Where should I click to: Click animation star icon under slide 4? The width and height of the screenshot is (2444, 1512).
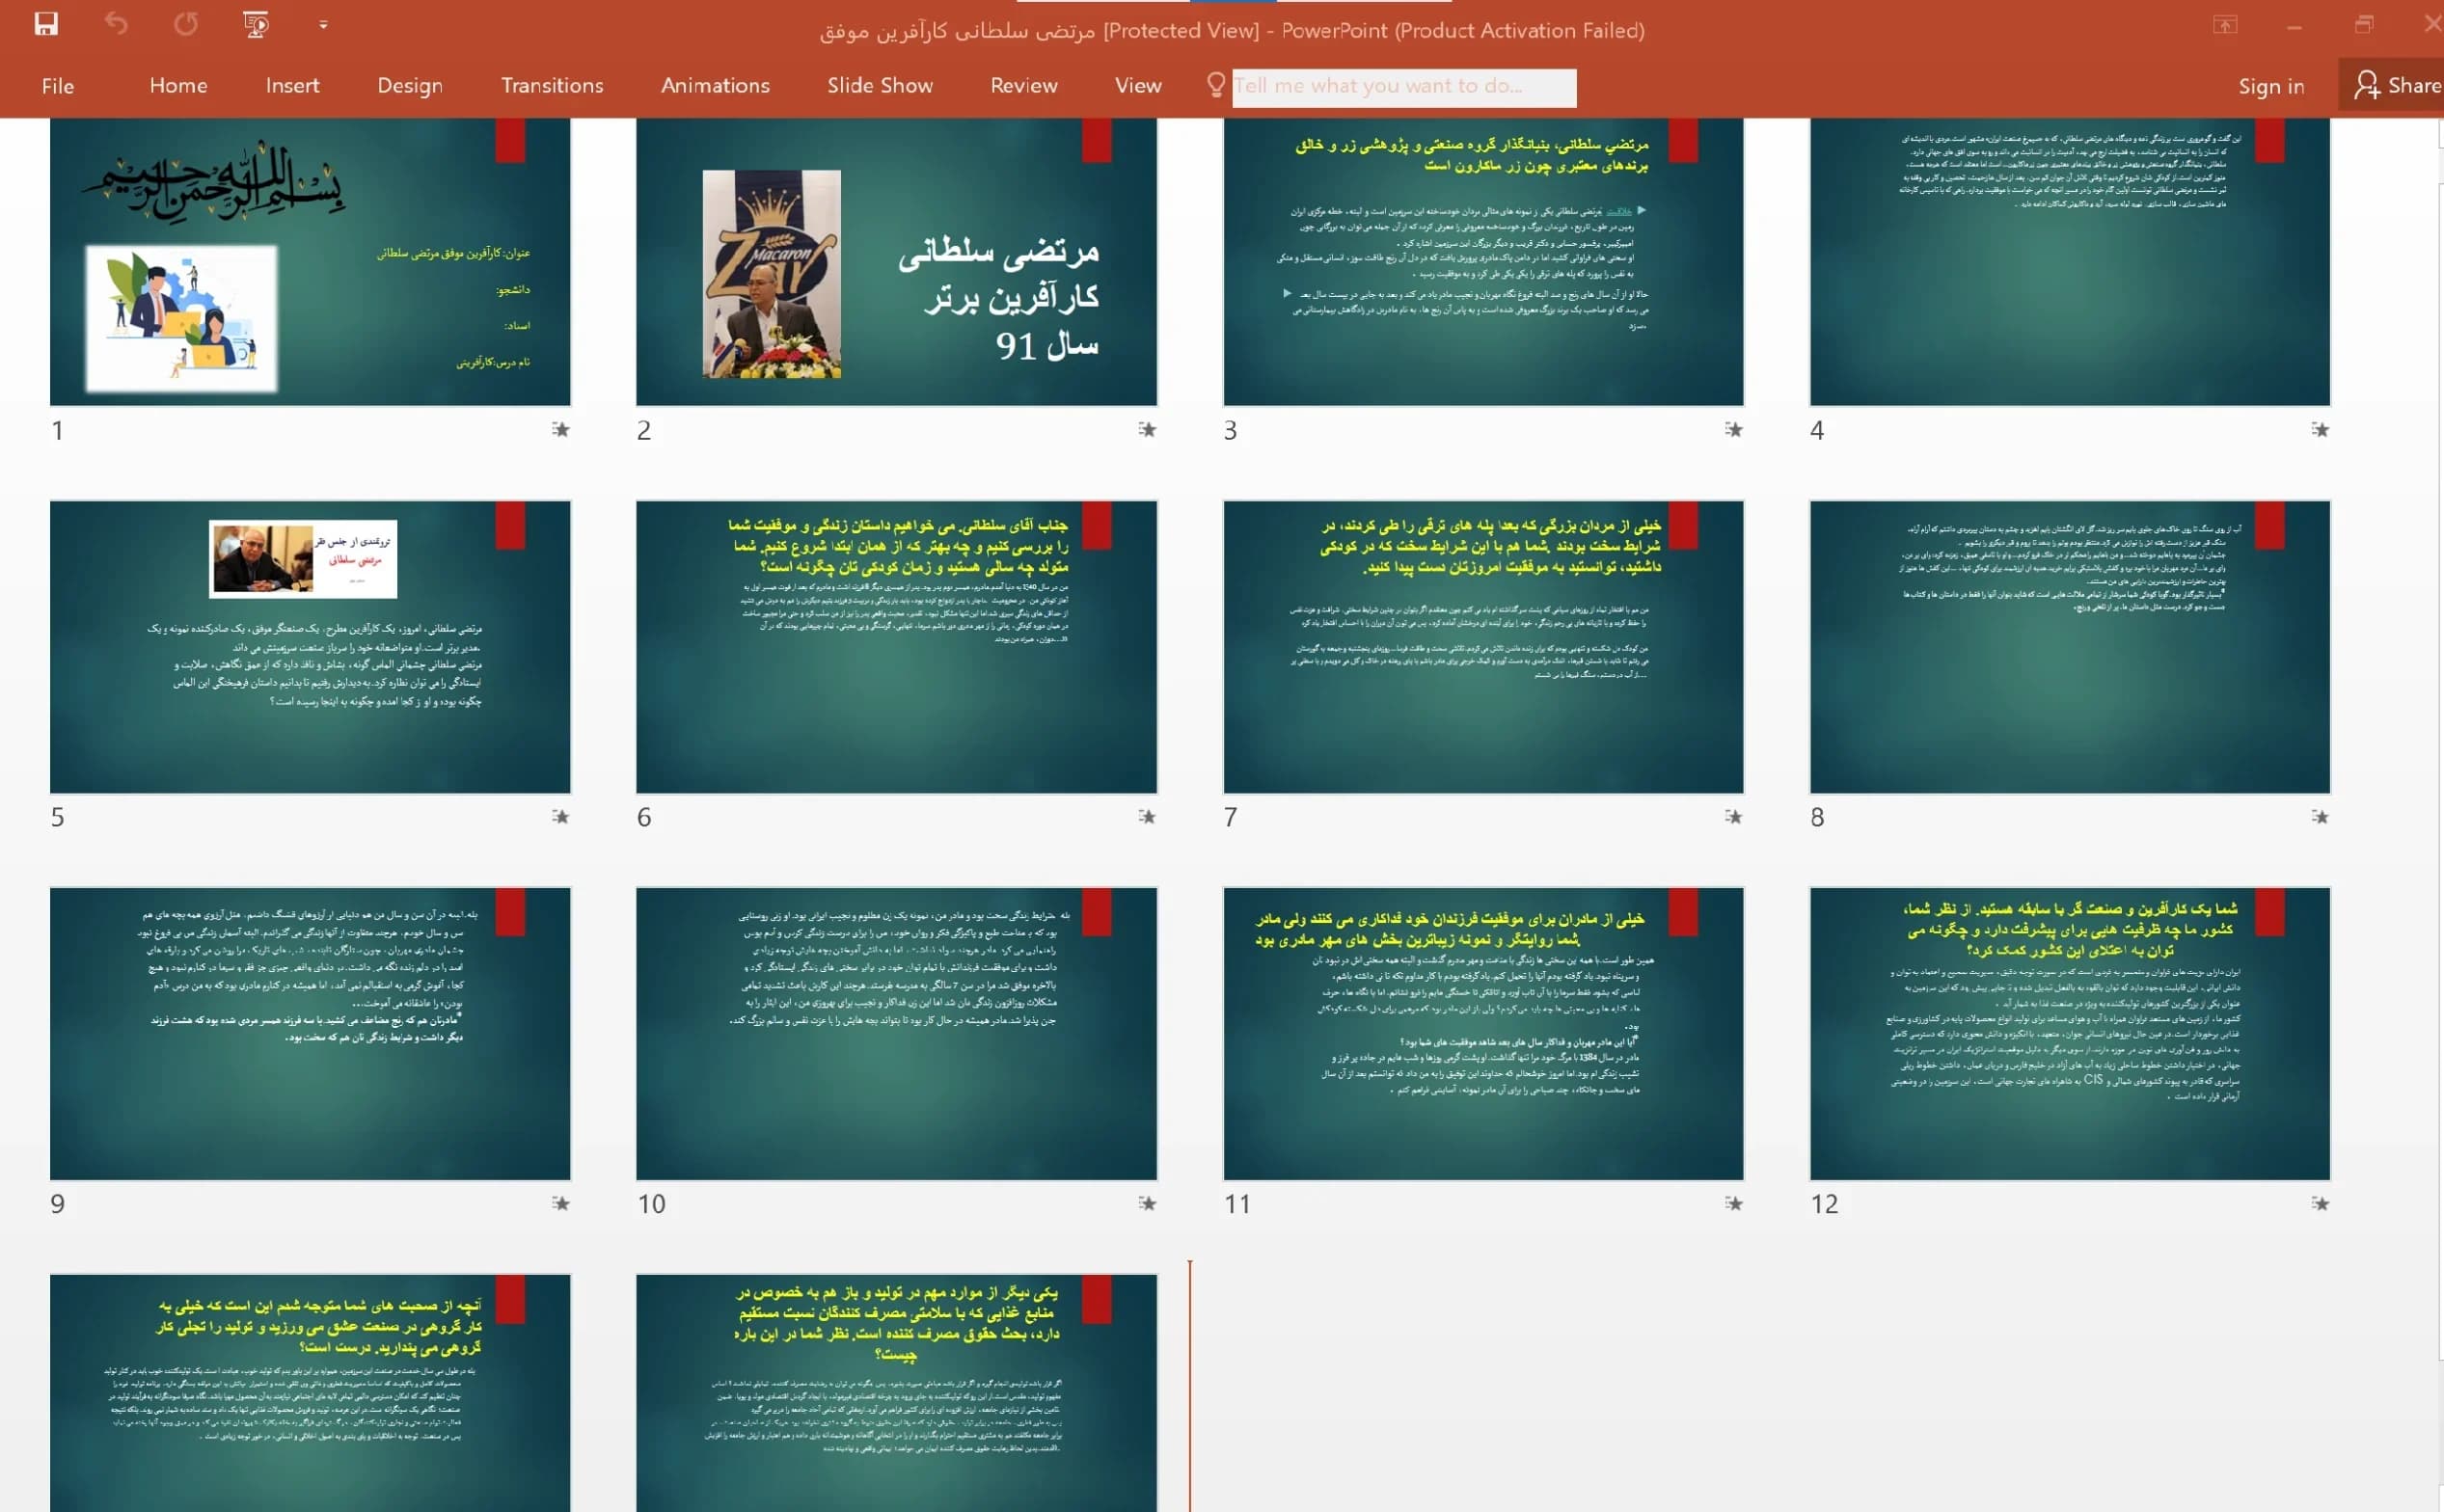2321,429
